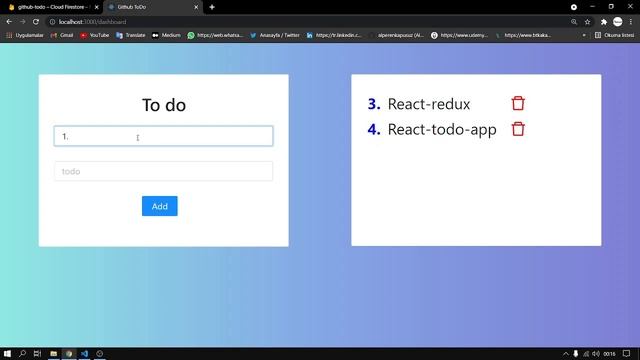Open Visual Studio Code from taskbar
This screenshot has width=640, height=360.
[x=84, y=353]
